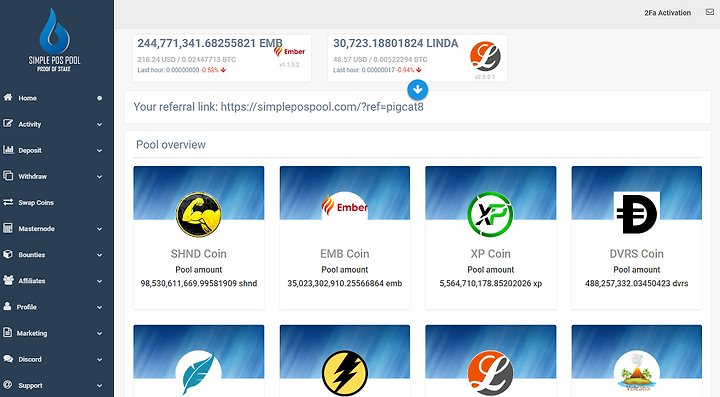
Task: Go to Home in sidebar
Action: (28, 98)
